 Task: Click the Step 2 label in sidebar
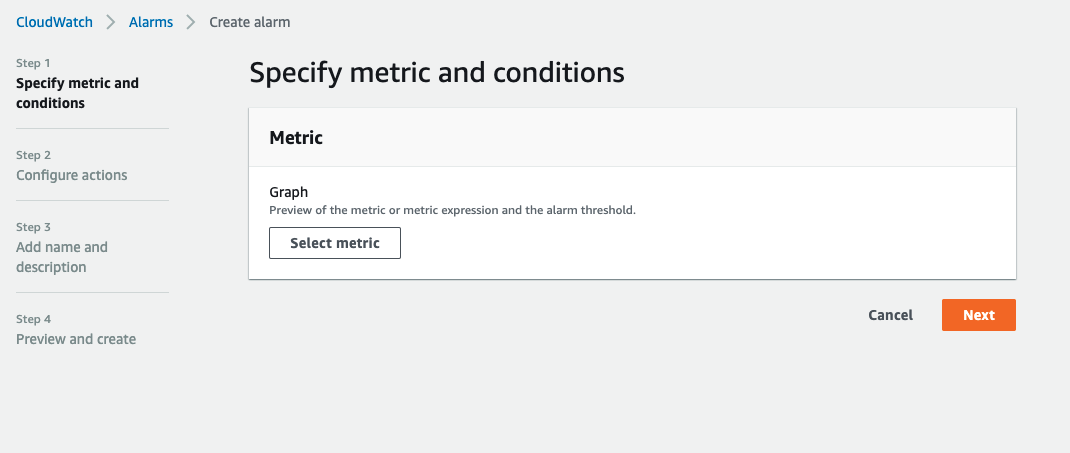(x=33, y=155)
